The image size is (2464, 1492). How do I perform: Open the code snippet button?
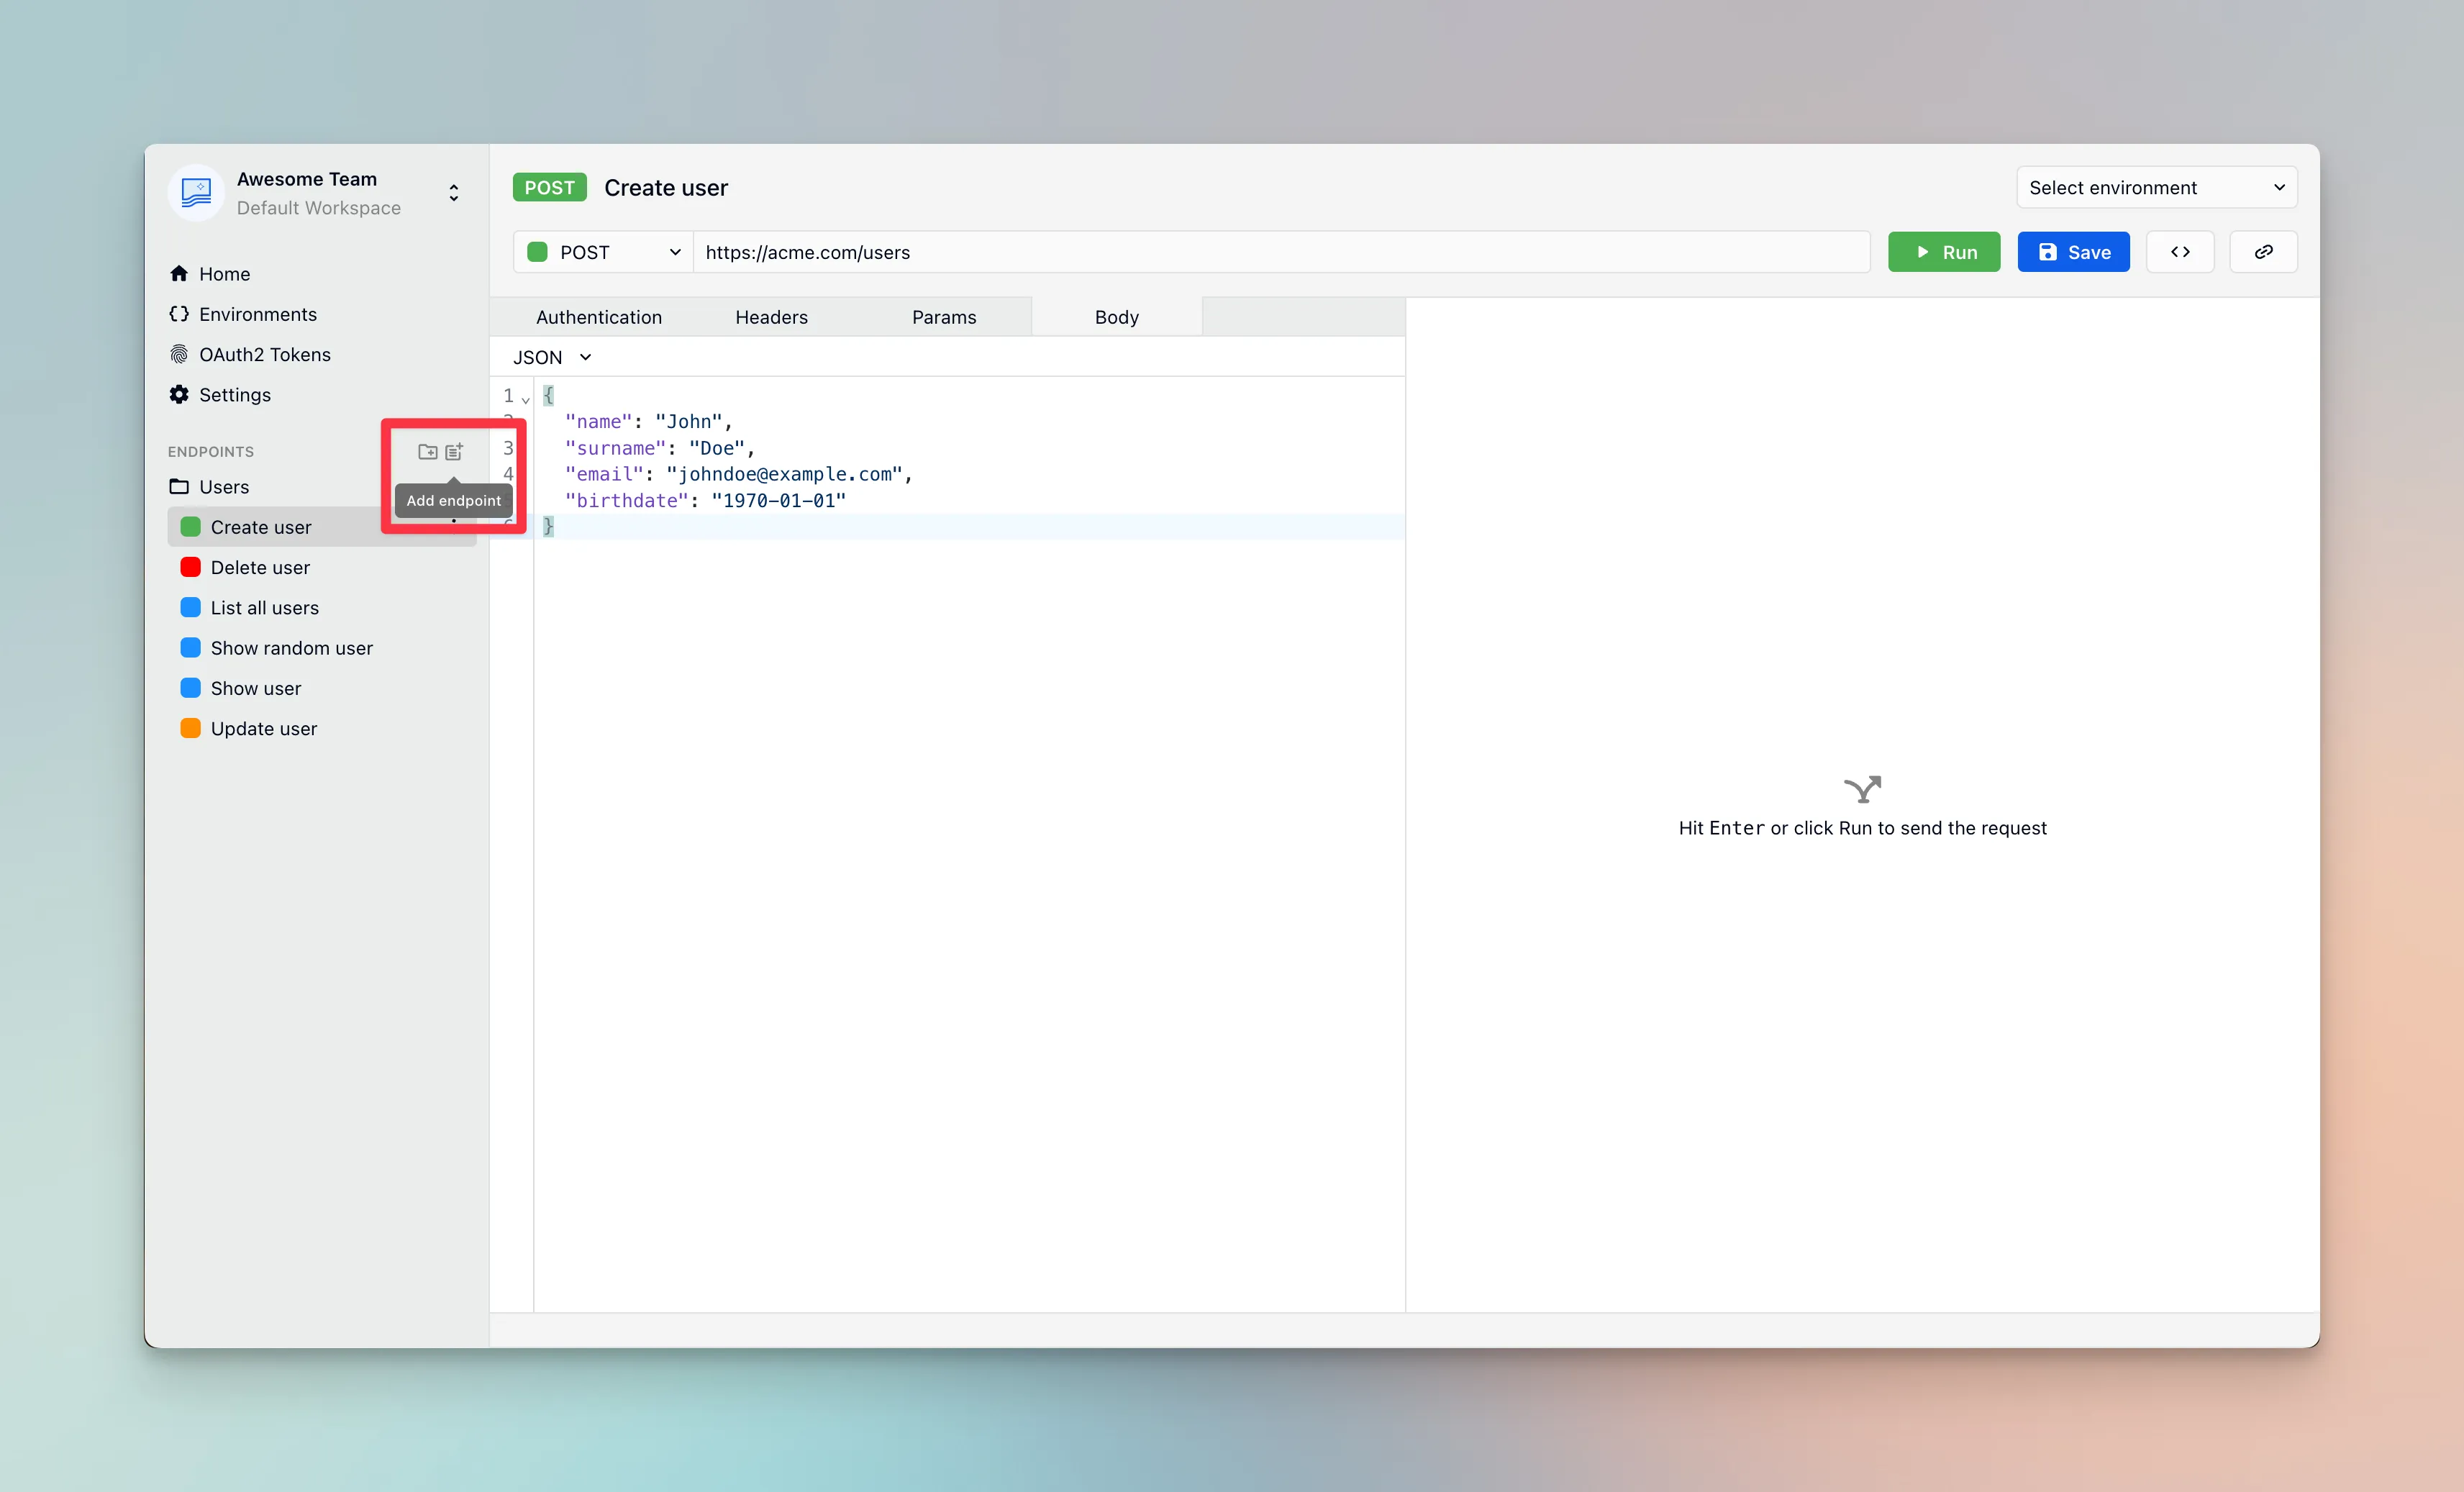[x=2180, y=252]
